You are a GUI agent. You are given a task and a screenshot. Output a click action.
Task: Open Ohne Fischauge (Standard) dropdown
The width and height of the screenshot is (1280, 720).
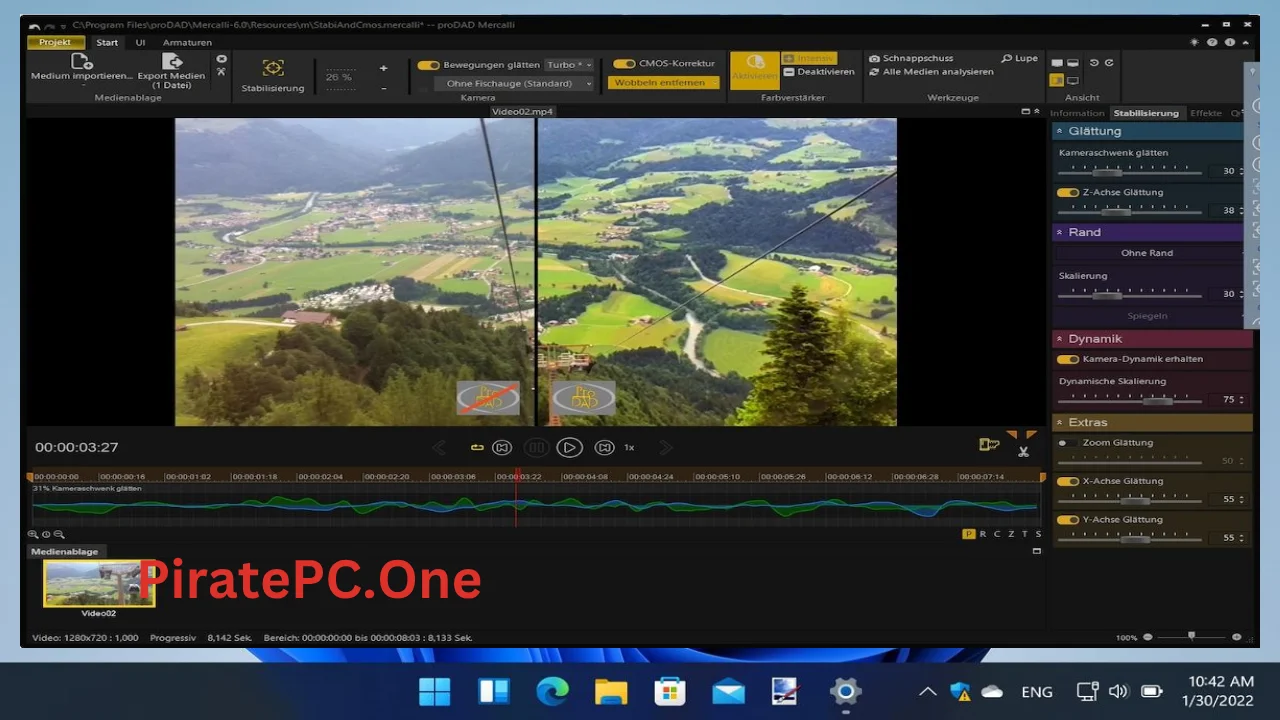513,84
